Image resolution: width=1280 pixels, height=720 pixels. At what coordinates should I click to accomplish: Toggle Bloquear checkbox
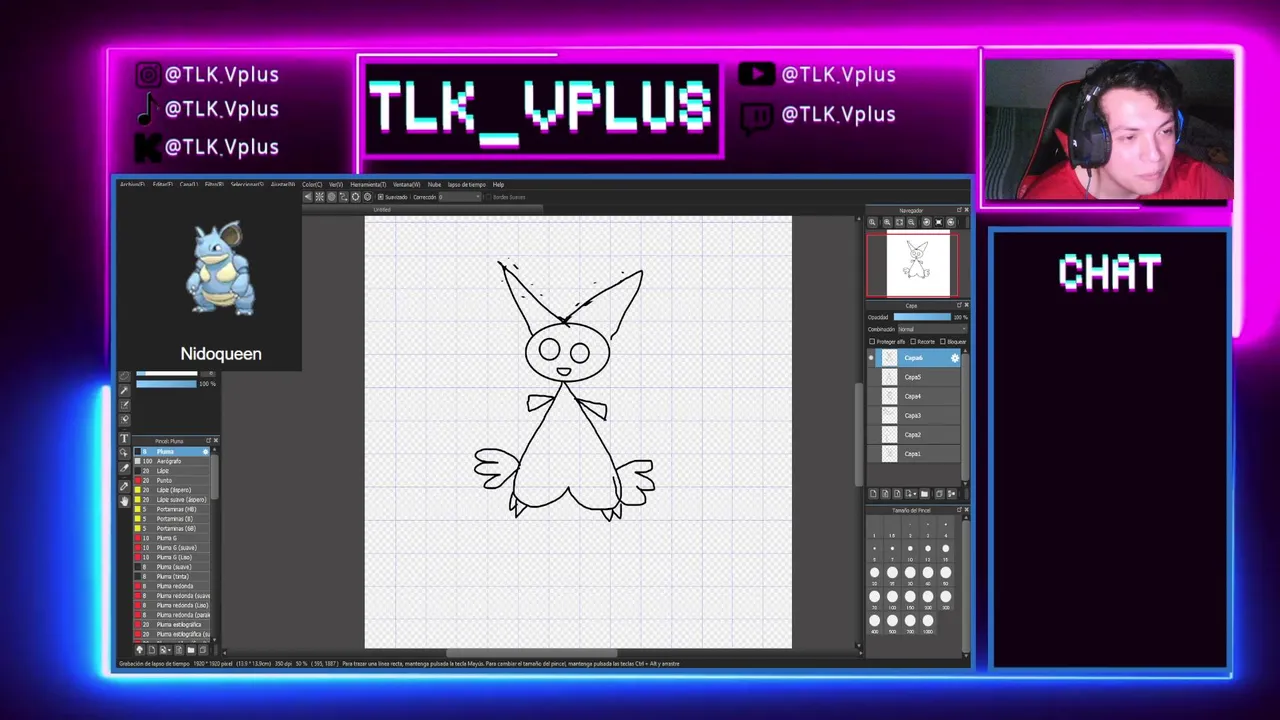[x=943, y=341]
